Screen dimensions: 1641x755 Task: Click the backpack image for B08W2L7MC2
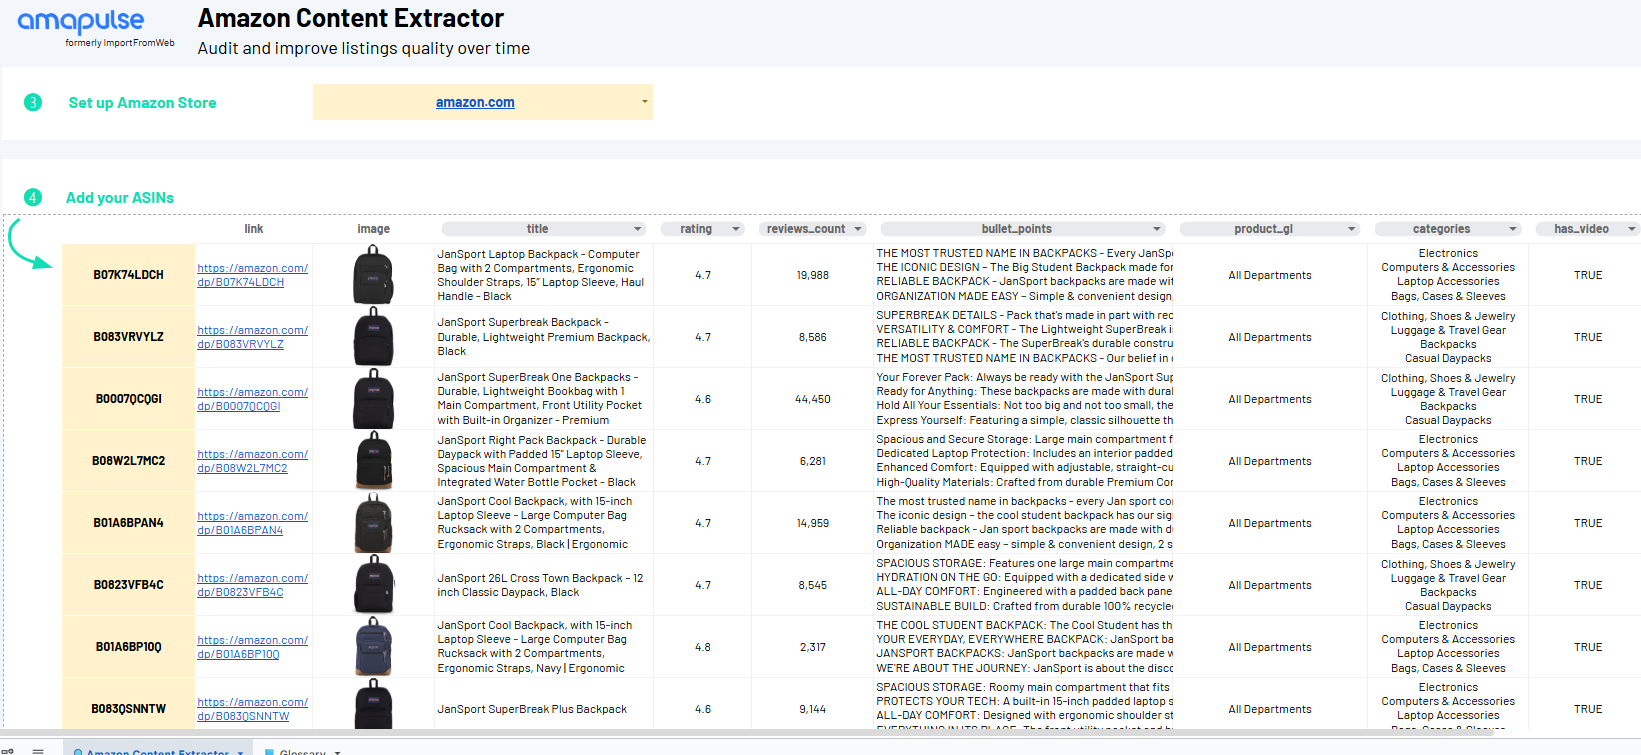click(x=373, y=461)
